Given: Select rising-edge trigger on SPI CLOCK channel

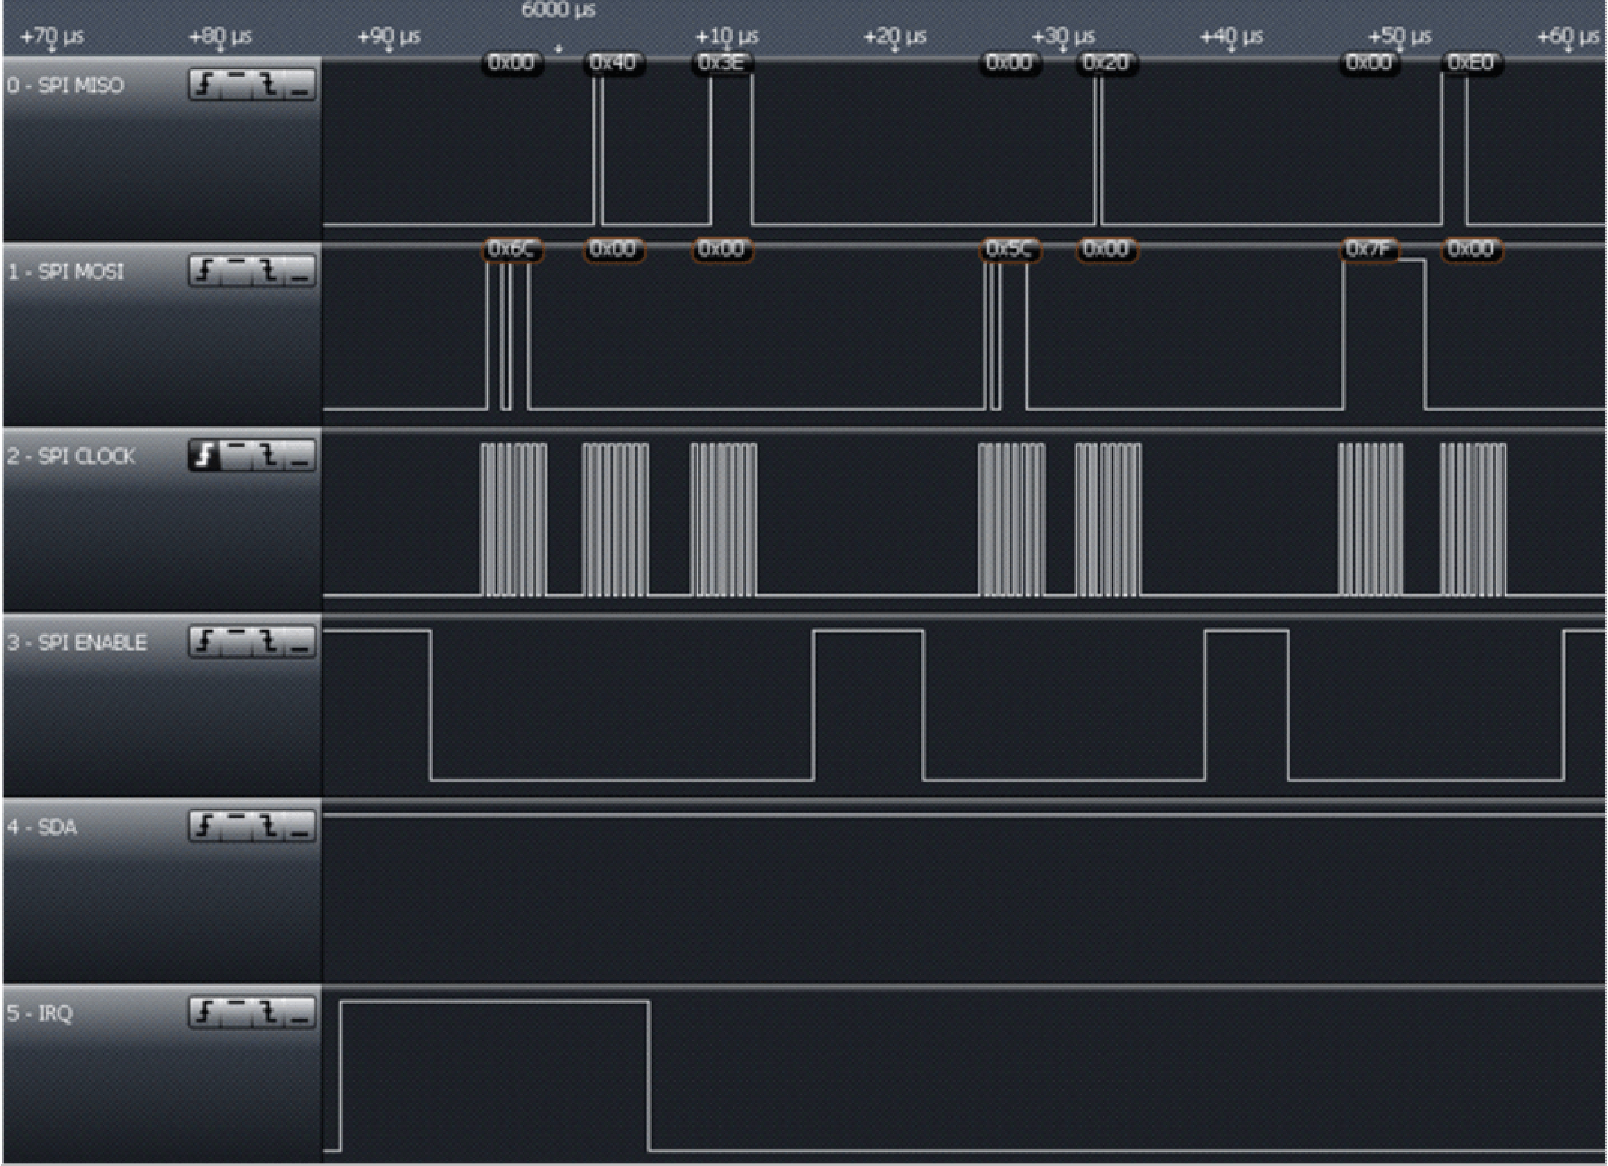Looking at the screenshot, I should (204, 455).
